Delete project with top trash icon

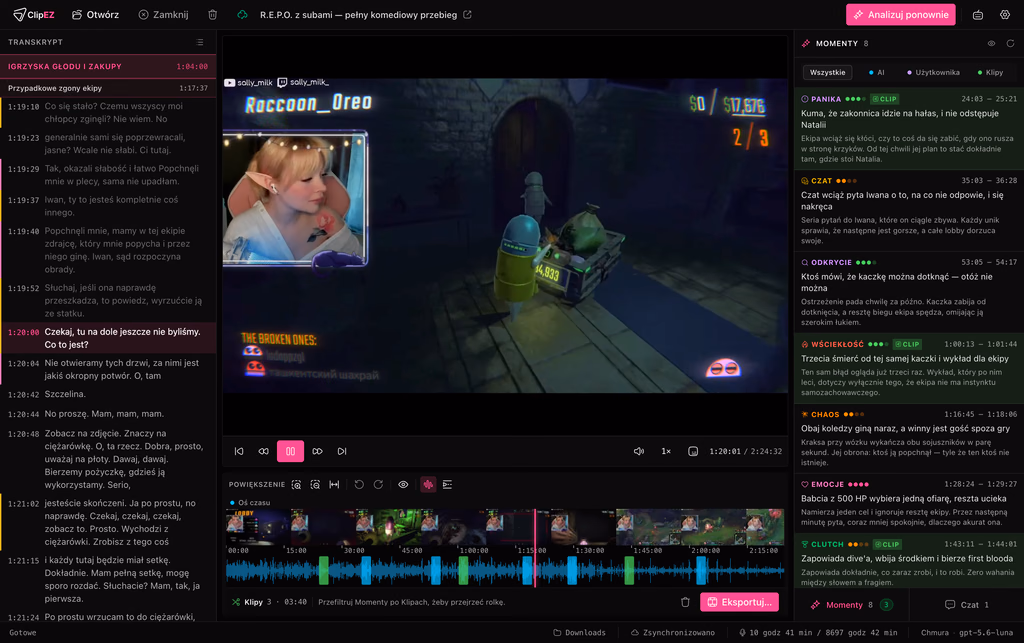coord(212,14)
